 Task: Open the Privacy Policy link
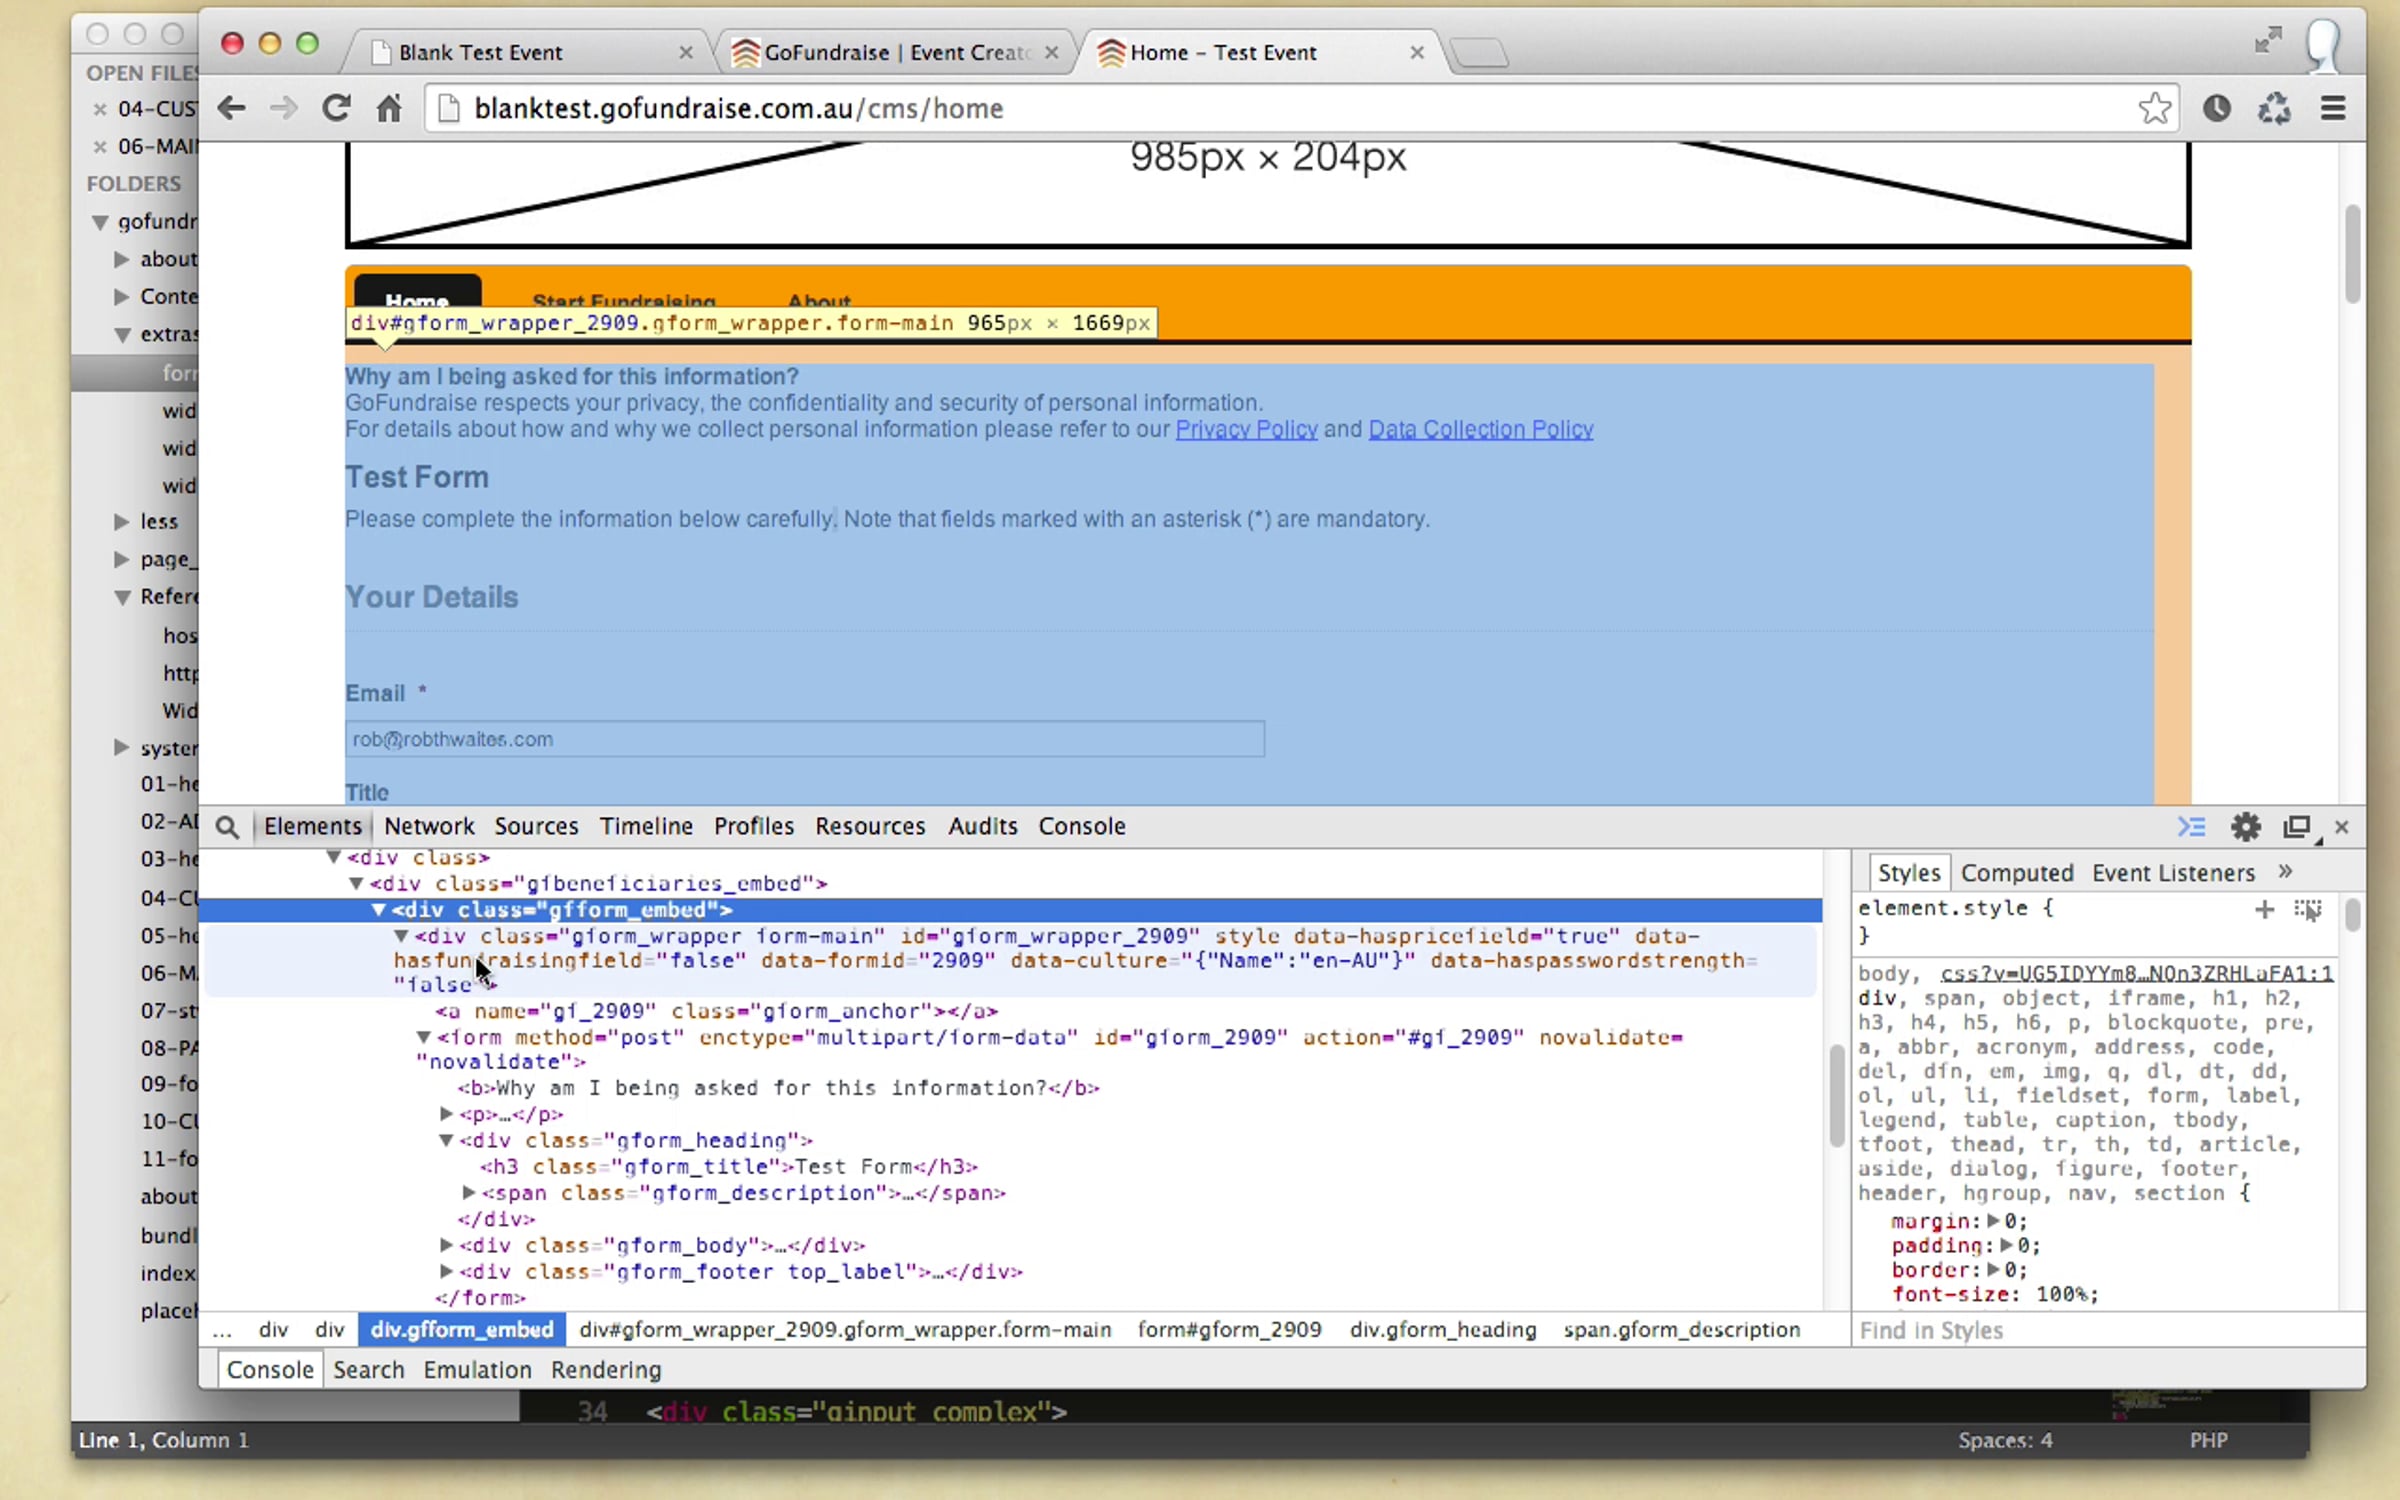click(x=1246, y=429)
